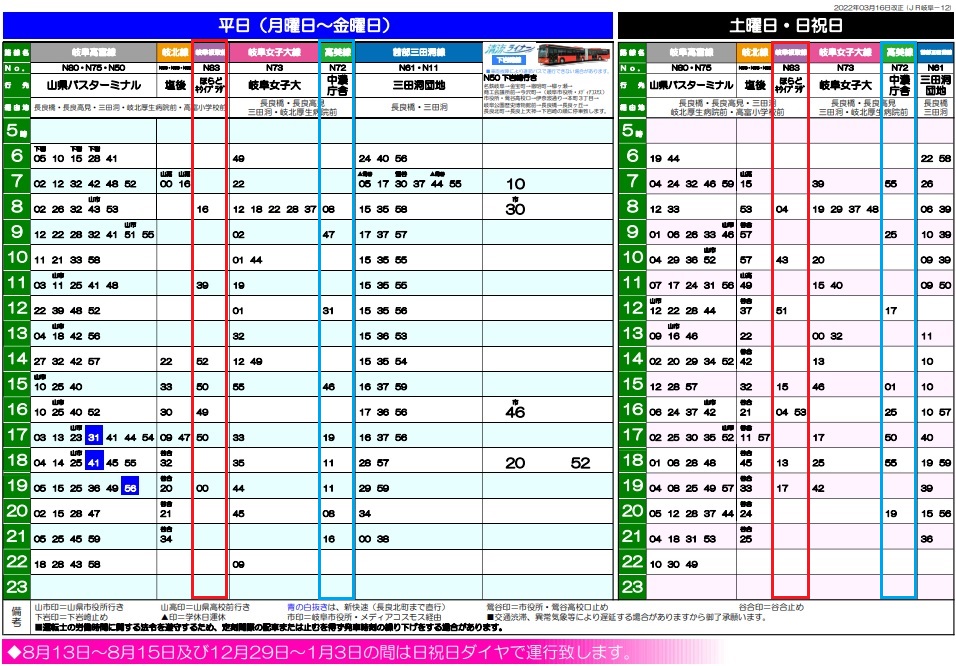This screenshot has width=956, height=666.
Task: Click the pink holiday schedule notice banner
Action: tap(320, 653)
